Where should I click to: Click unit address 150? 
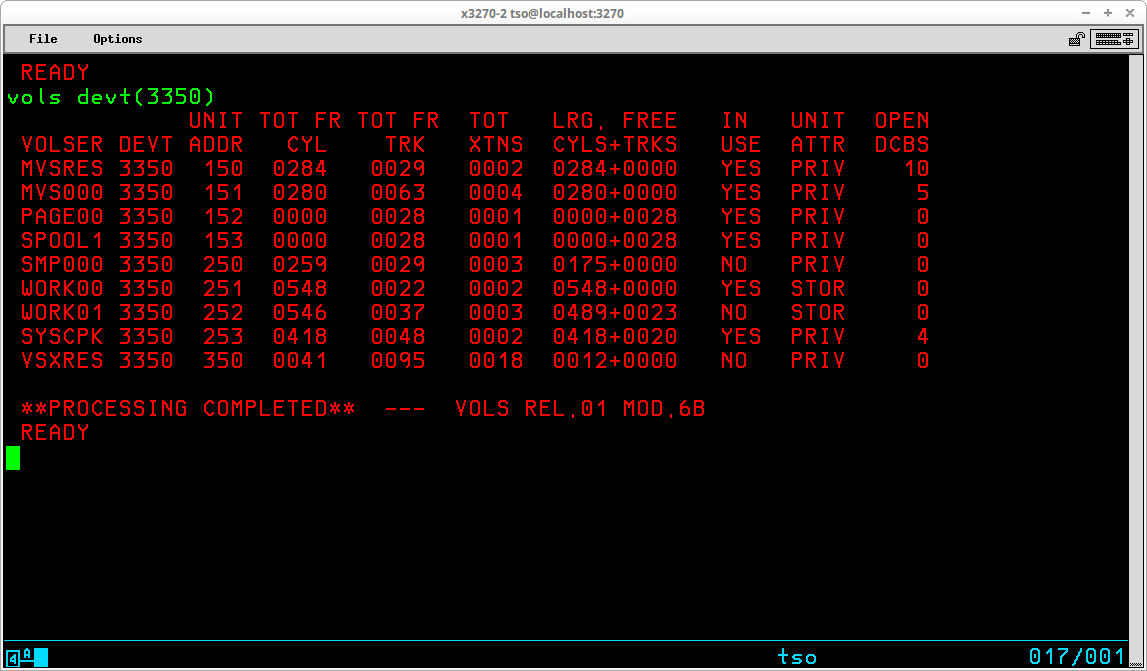(x=223, y=168)
